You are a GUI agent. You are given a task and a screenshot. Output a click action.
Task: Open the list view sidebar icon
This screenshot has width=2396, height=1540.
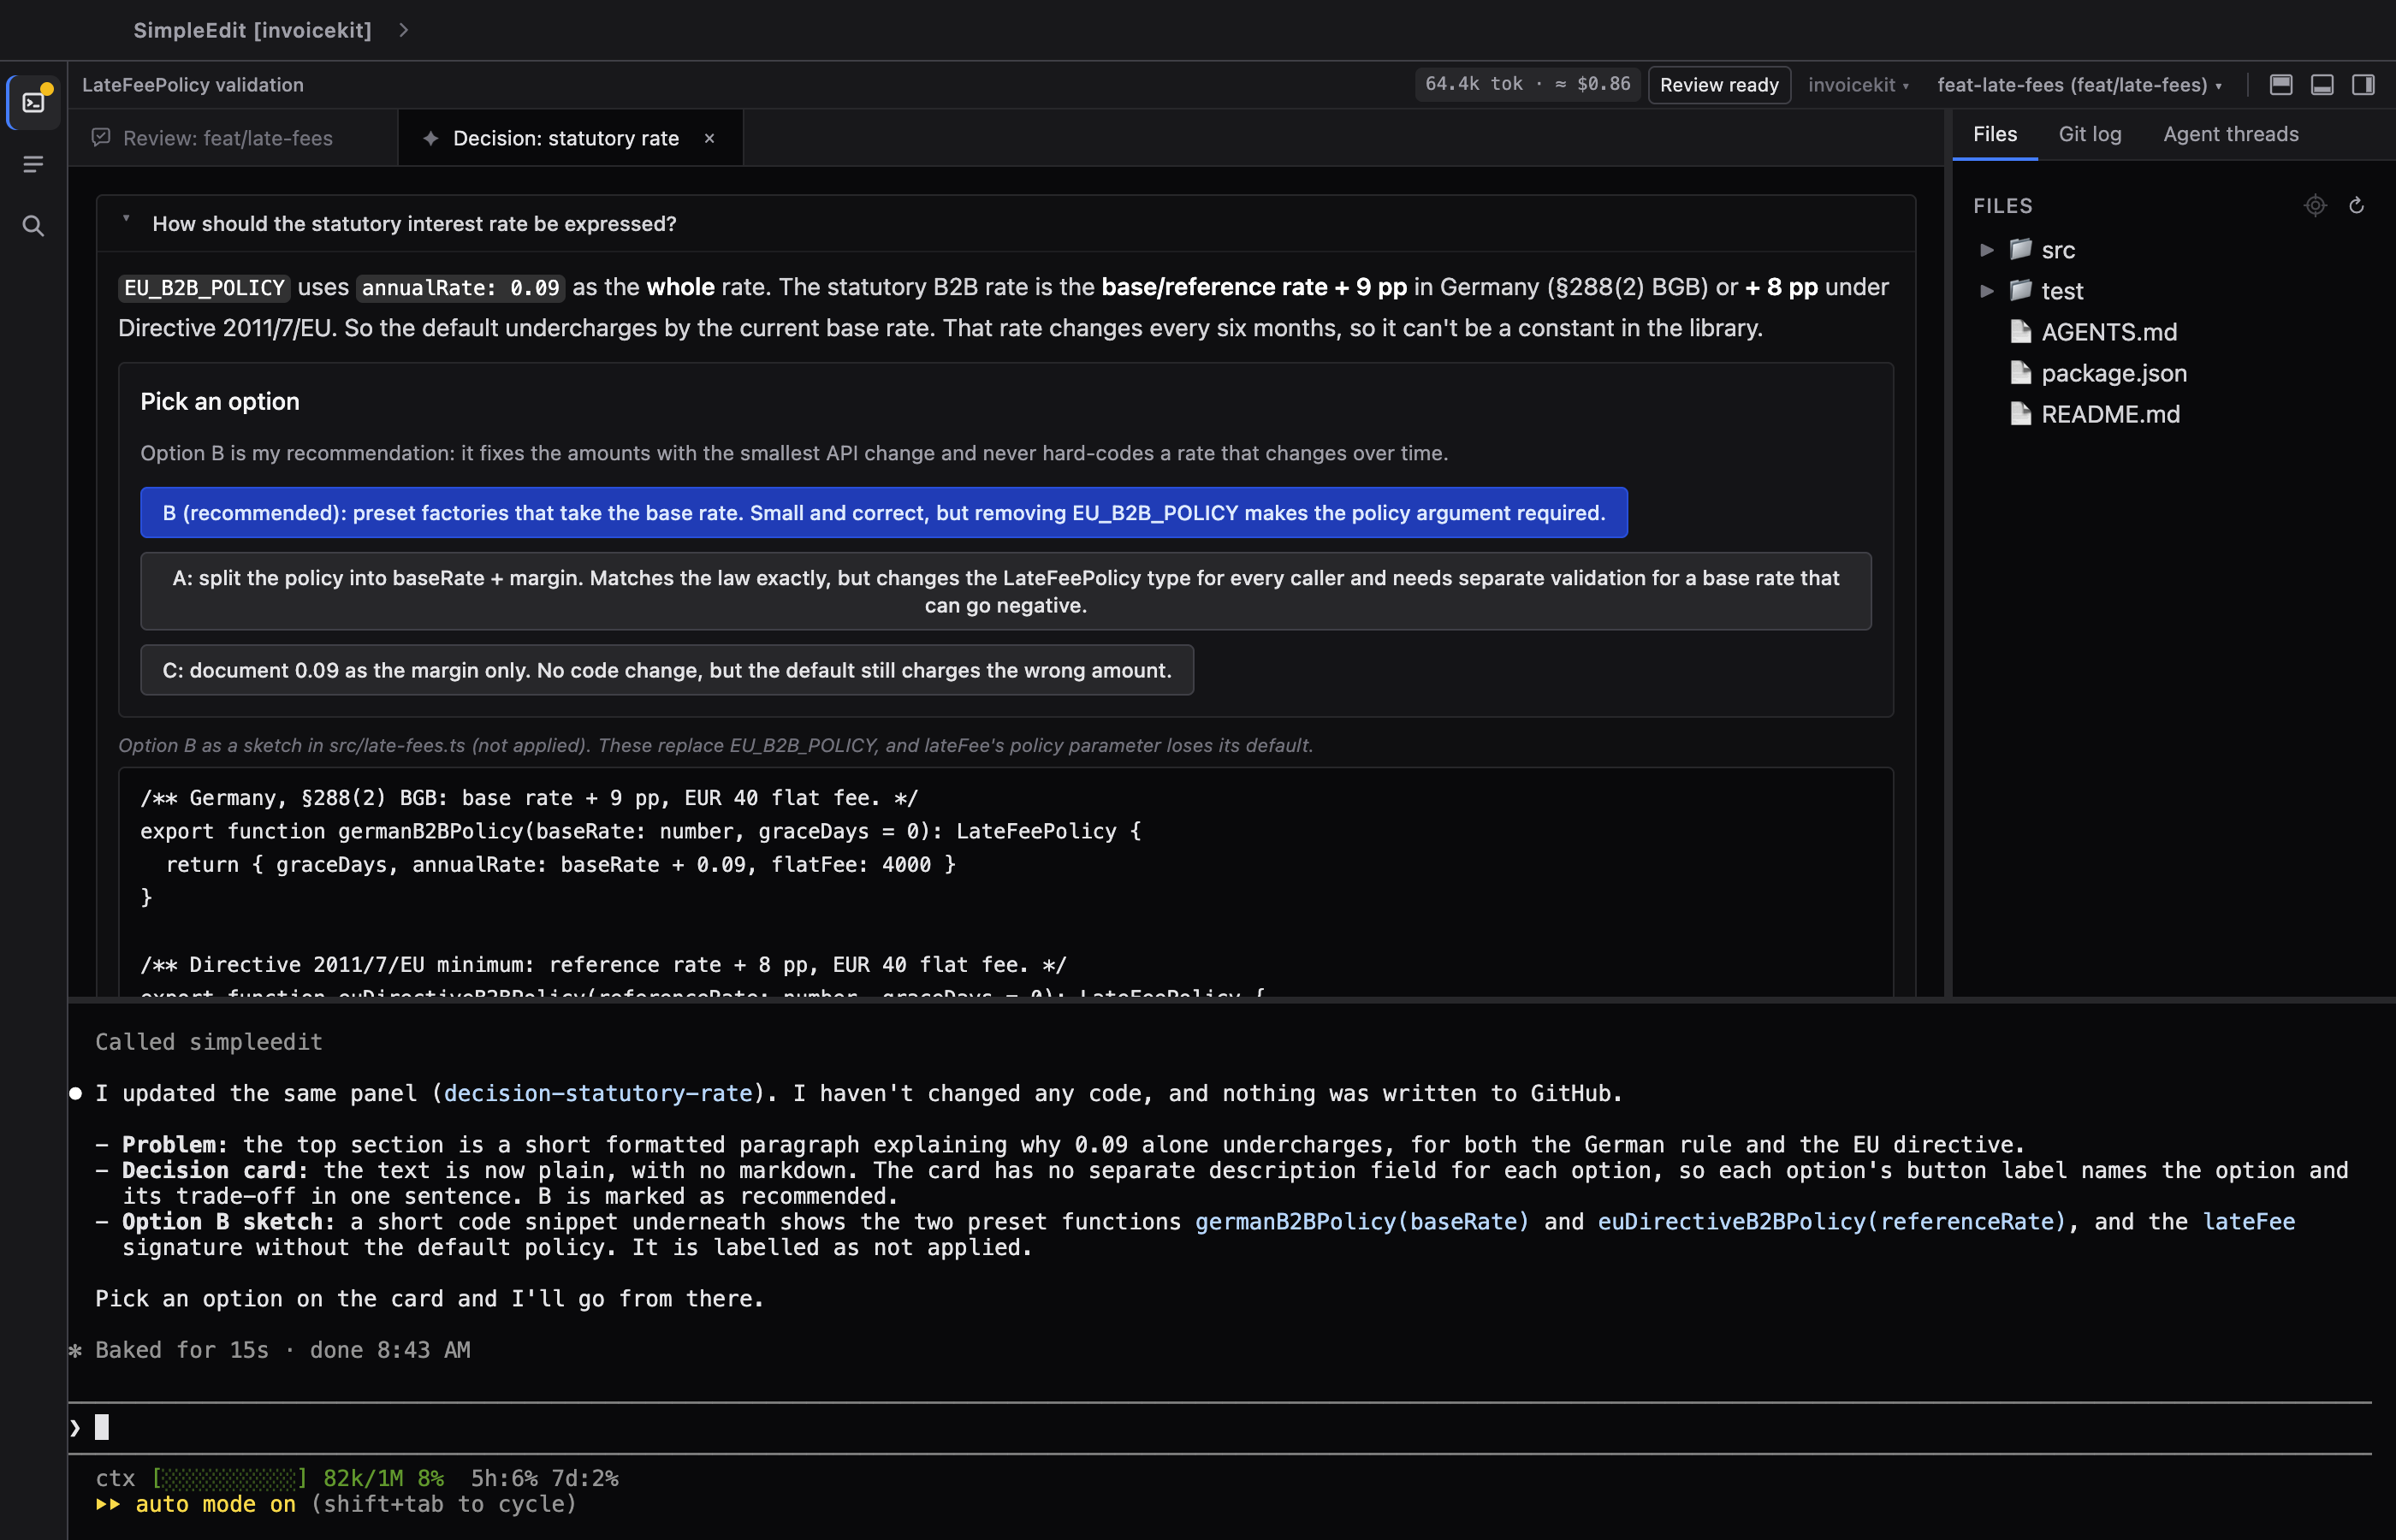pyautogui.click(x=34, y=164)
